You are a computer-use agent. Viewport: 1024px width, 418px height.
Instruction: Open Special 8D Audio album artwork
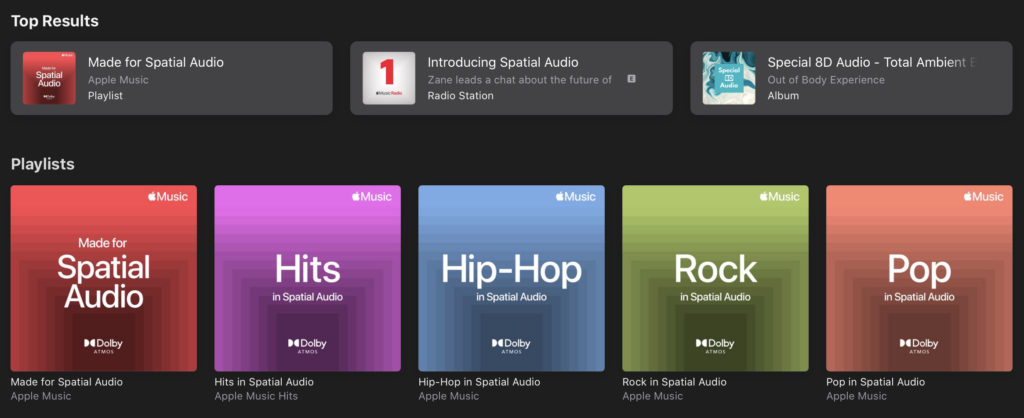point(728,78)
